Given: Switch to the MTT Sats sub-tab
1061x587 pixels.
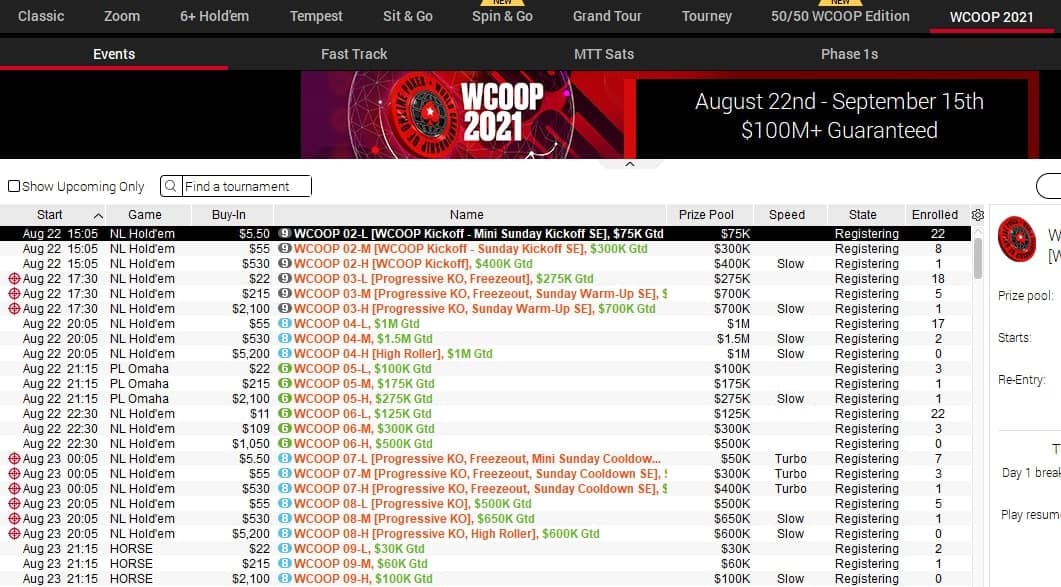Looking at the screenshot, I should coord(604,54).
